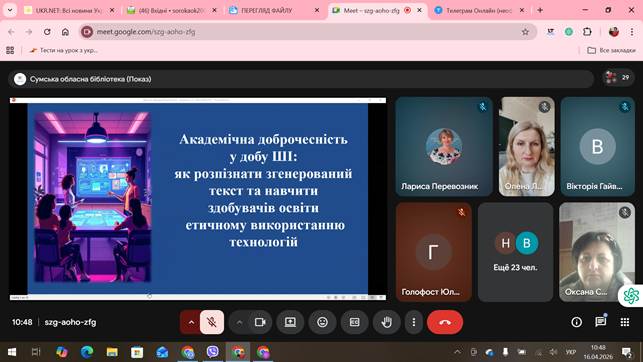Turn on closed captions
This screenshot has height=362, width=643.
(355, 322)
